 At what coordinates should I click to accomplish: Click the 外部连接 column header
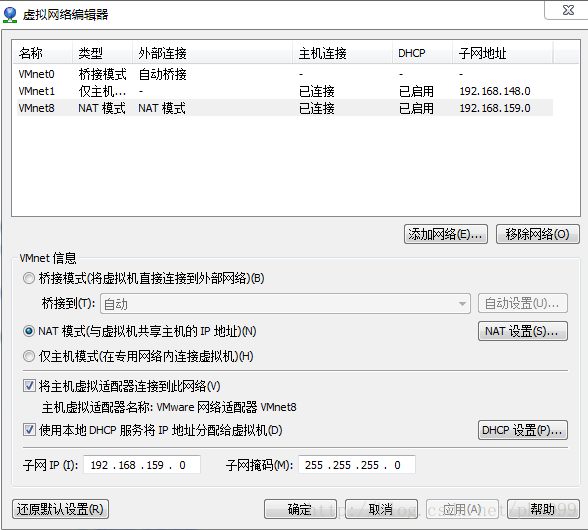click(212, 53)
